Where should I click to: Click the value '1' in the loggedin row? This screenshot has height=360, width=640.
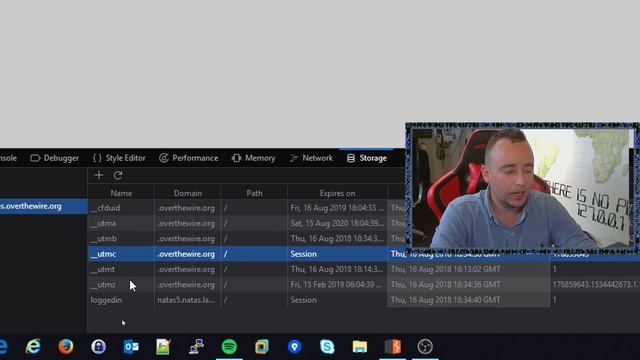click(x=554, y=300)
